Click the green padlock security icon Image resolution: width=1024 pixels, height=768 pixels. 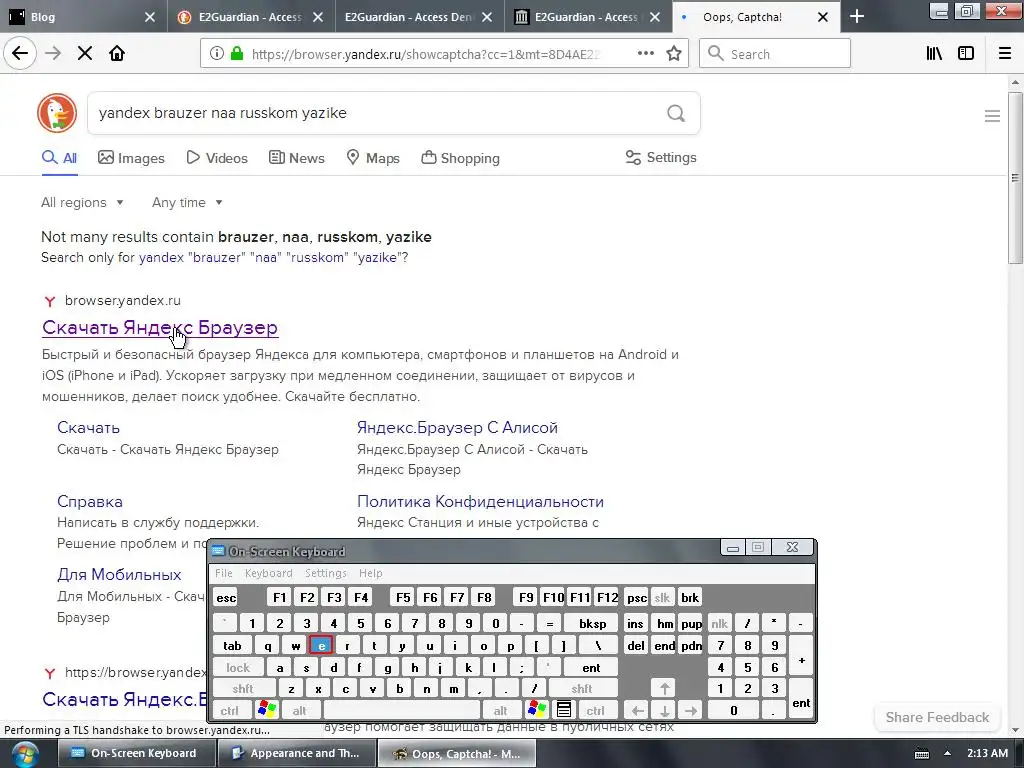click(237, 54)
